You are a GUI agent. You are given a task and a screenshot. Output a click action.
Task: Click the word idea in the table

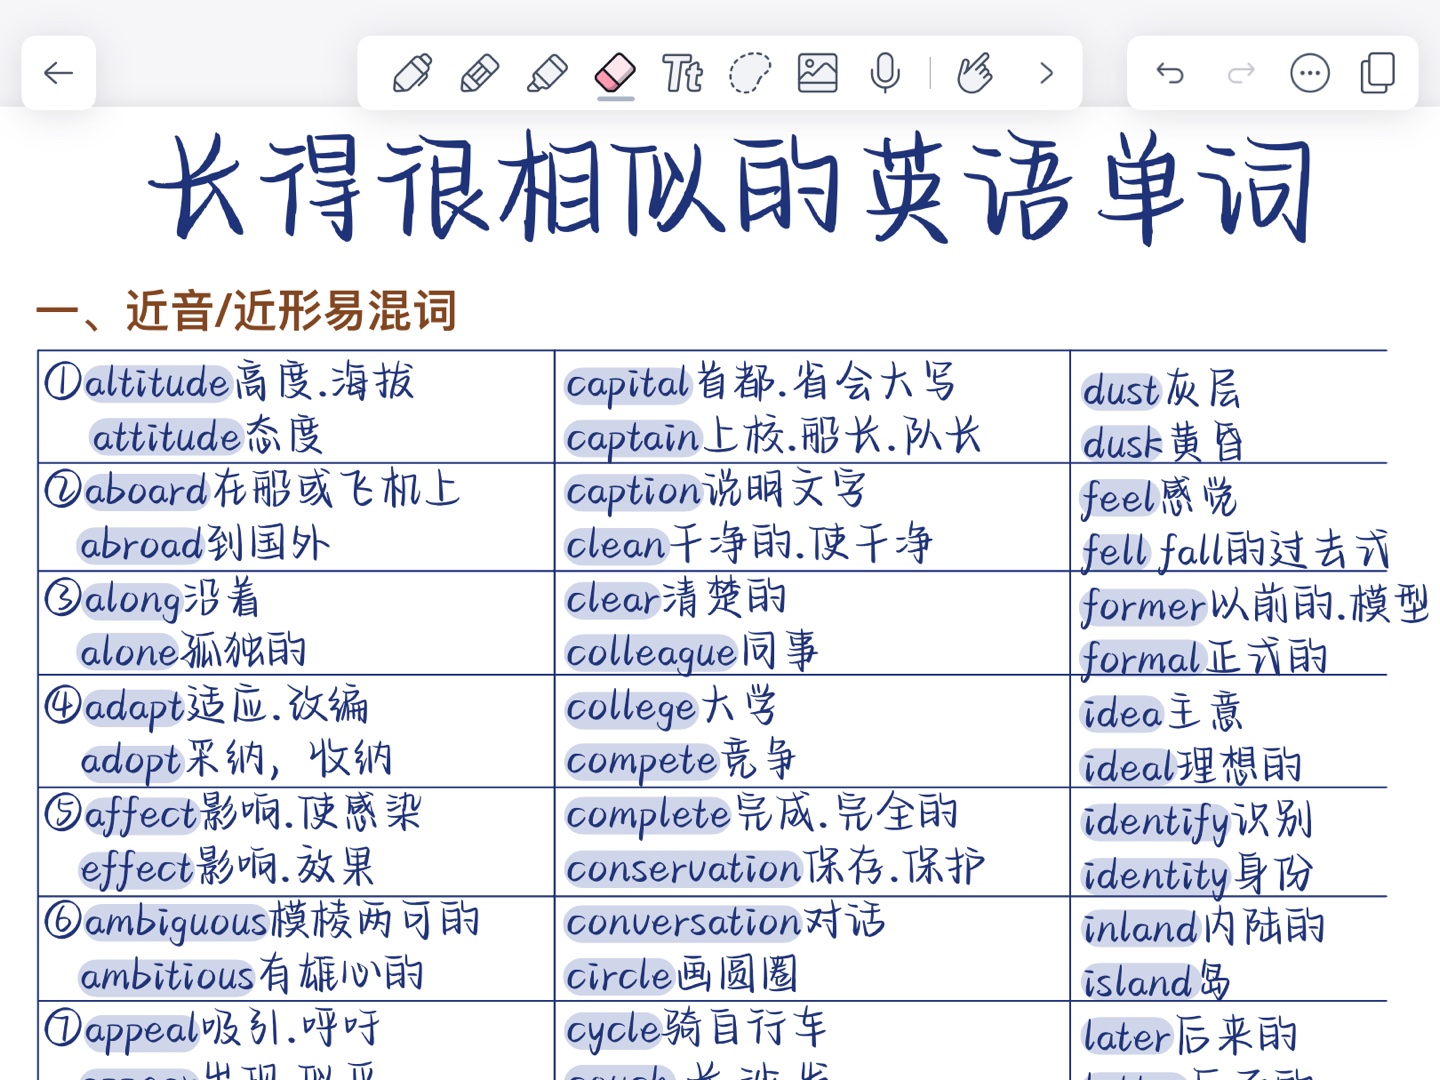[1123, 715]
